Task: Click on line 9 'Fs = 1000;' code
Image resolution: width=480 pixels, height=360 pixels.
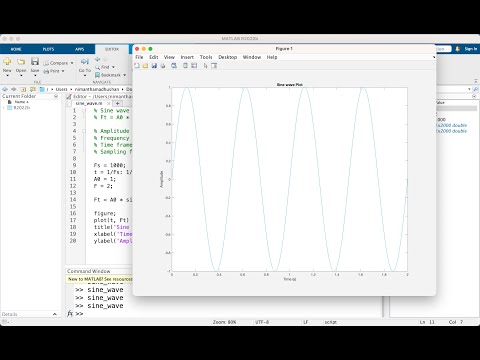Action: (110, 165)
